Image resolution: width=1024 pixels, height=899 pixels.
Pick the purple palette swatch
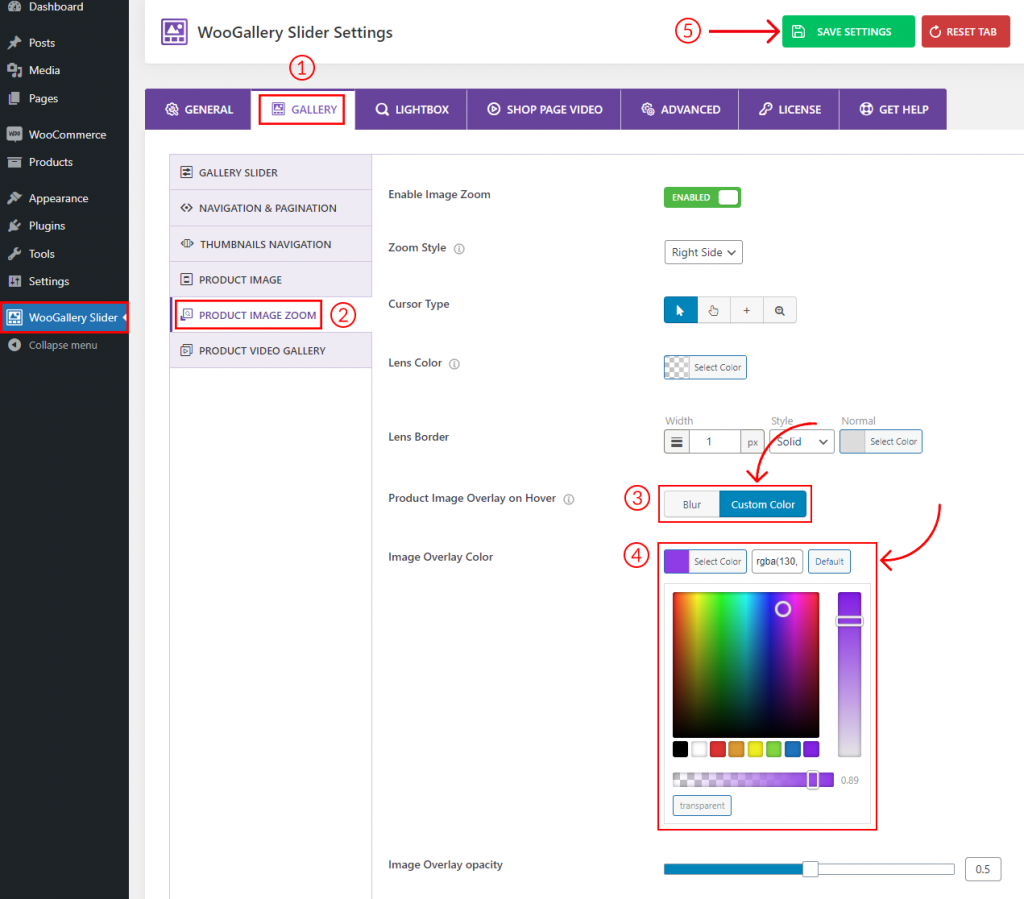[811, 749]
